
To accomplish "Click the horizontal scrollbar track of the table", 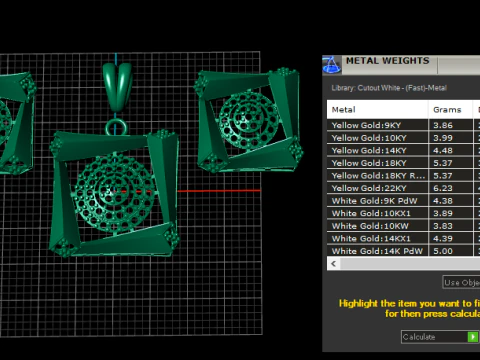I will 410,264.
